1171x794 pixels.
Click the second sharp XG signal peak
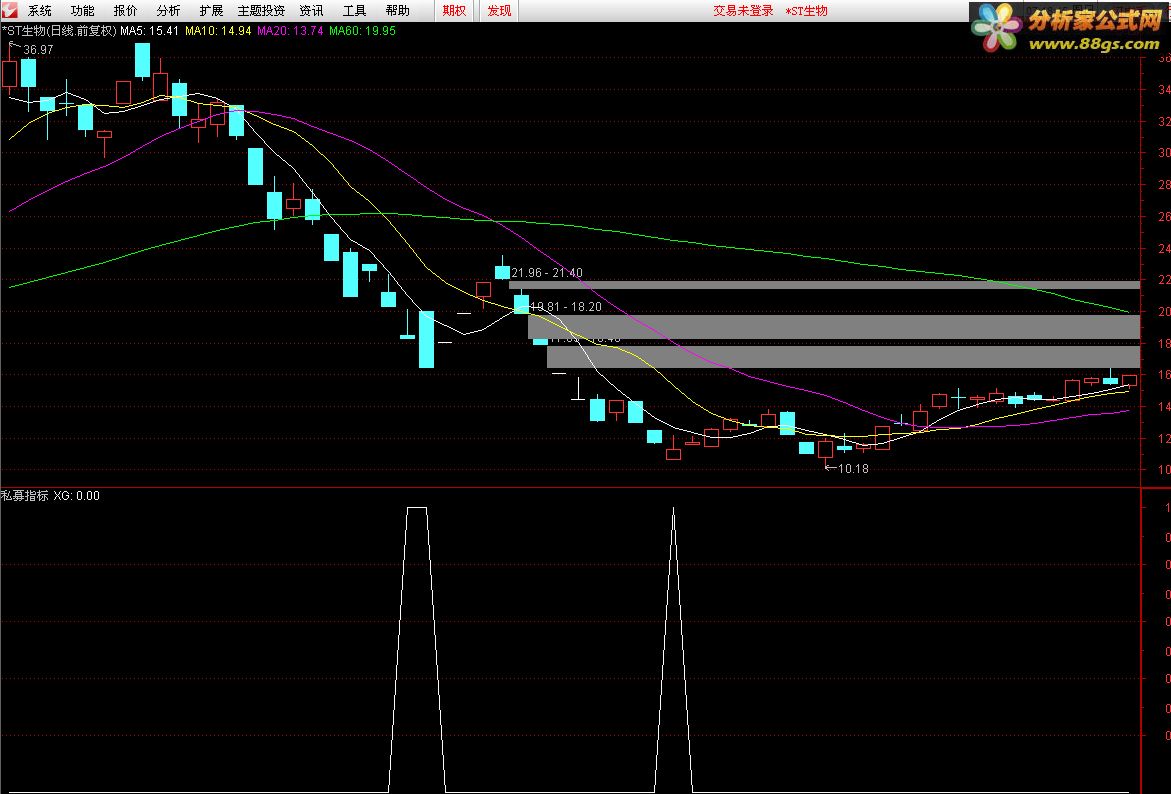tap(674, 511)
